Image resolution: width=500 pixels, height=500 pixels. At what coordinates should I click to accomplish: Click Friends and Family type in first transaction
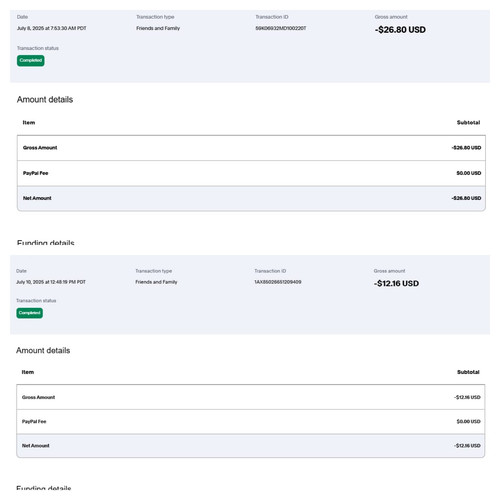click(x=158, y=28)
